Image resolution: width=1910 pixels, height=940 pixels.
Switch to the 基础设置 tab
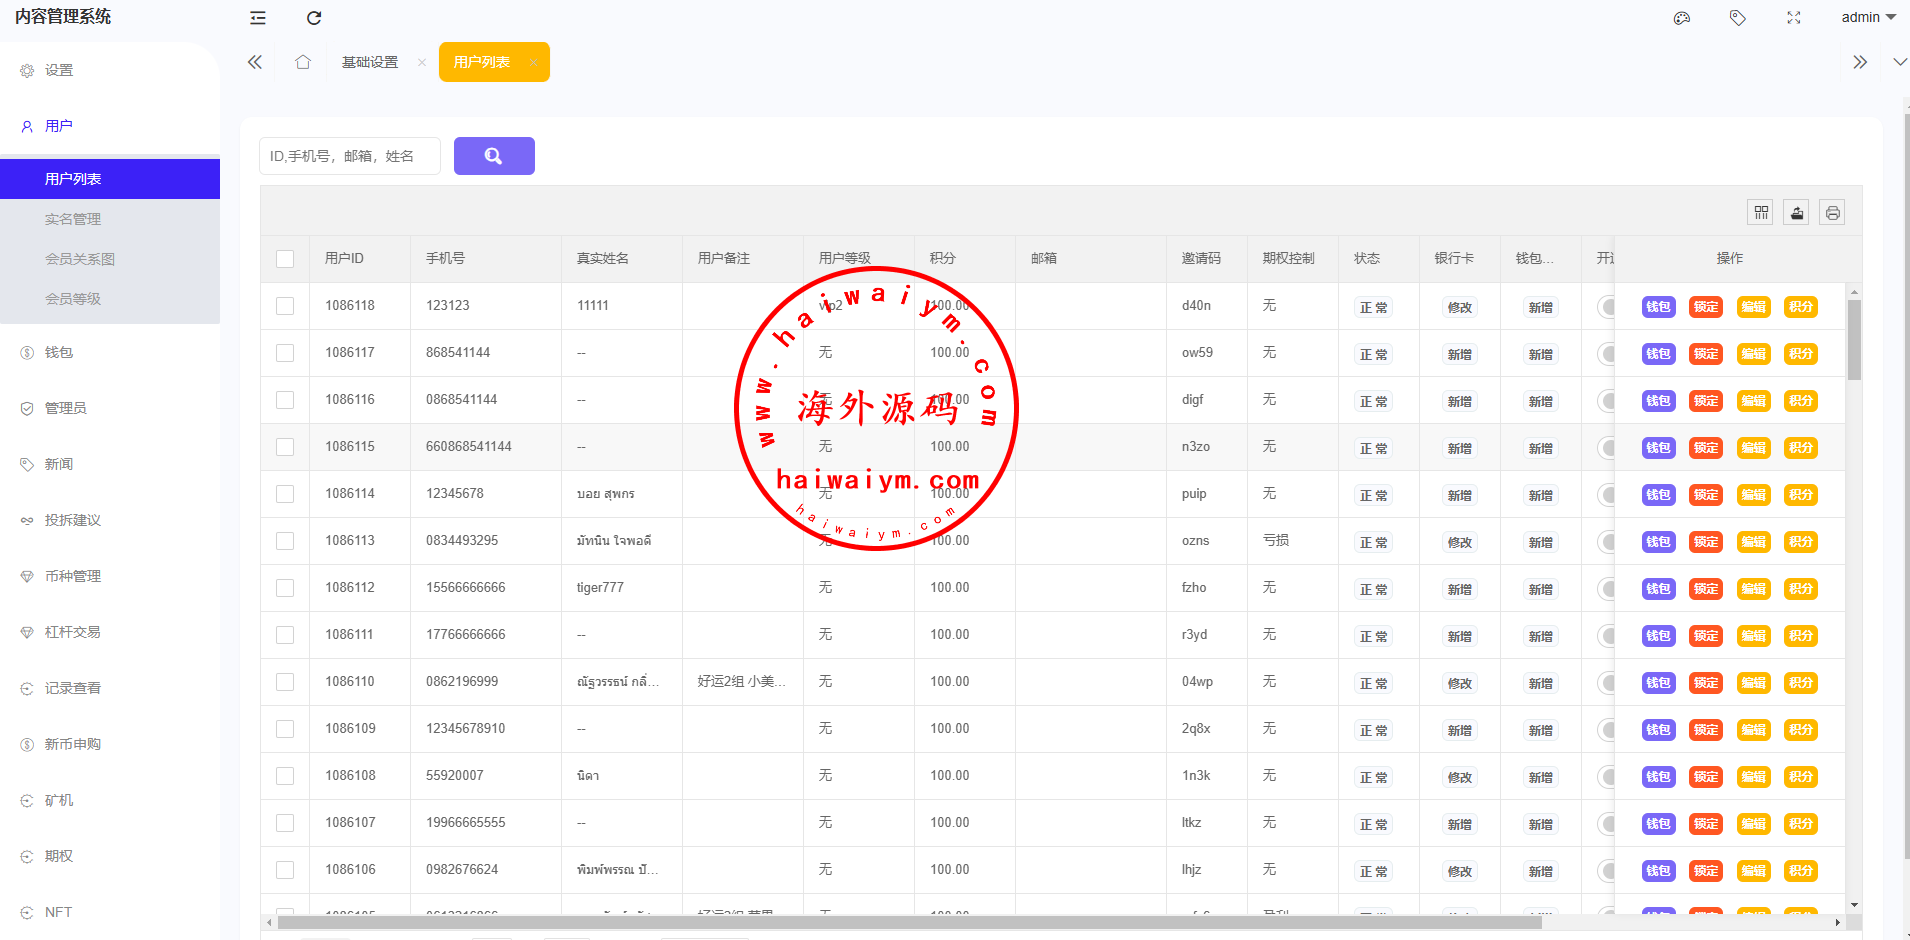click(x=370, y=62)
